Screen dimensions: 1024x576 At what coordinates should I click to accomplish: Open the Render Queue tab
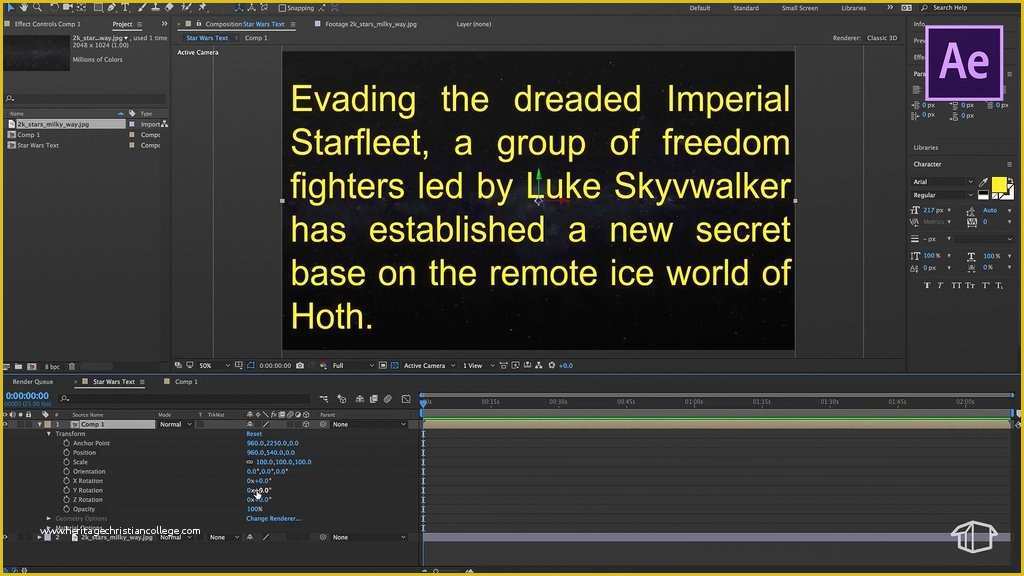point(33,382)
